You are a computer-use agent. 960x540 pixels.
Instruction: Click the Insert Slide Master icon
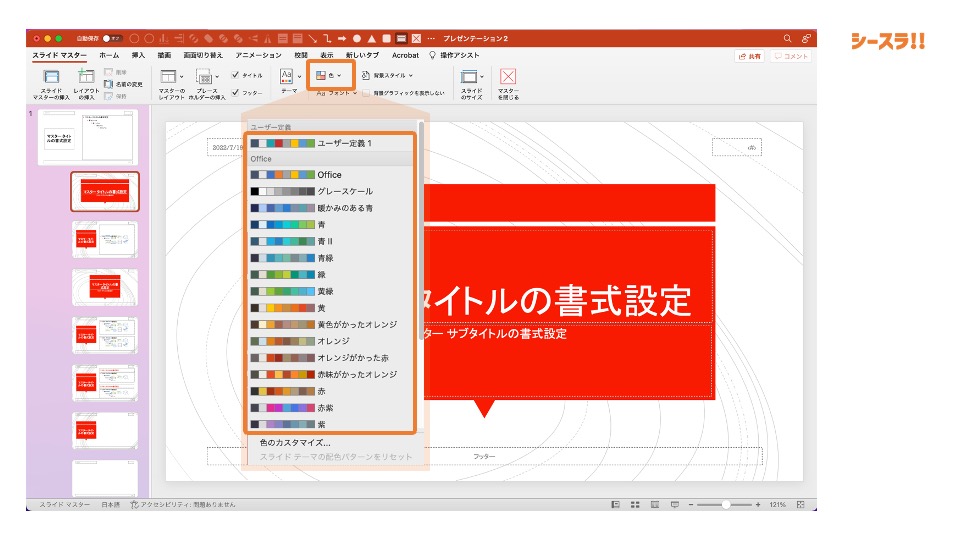51,77
